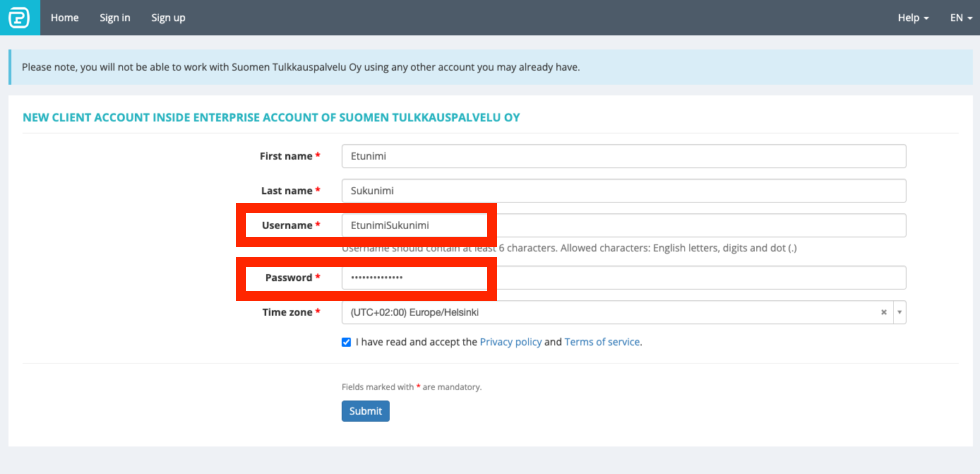Click the 'Fields marked with * are mandatory' note
This screenshot has height=474, width=980.
[412, 387]
